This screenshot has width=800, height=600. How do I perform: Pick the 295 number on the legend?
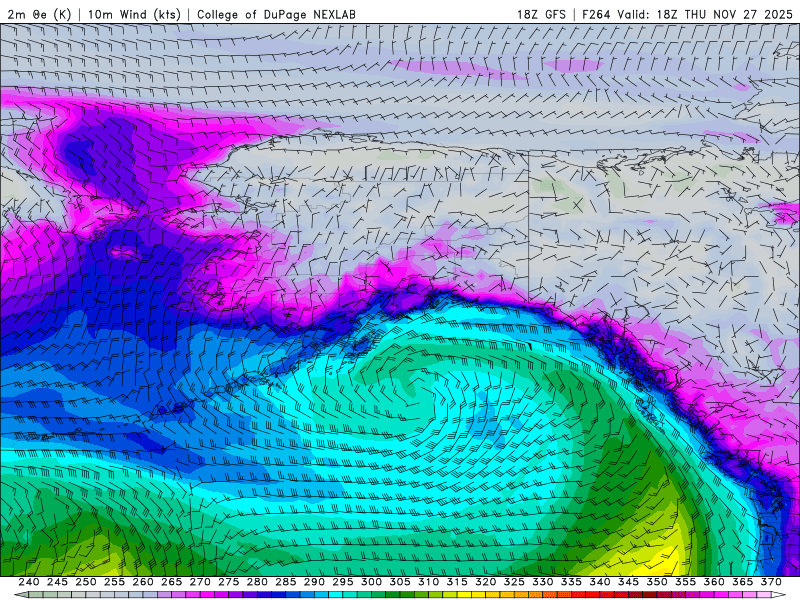pyautogui.click(x=343, y=582)
